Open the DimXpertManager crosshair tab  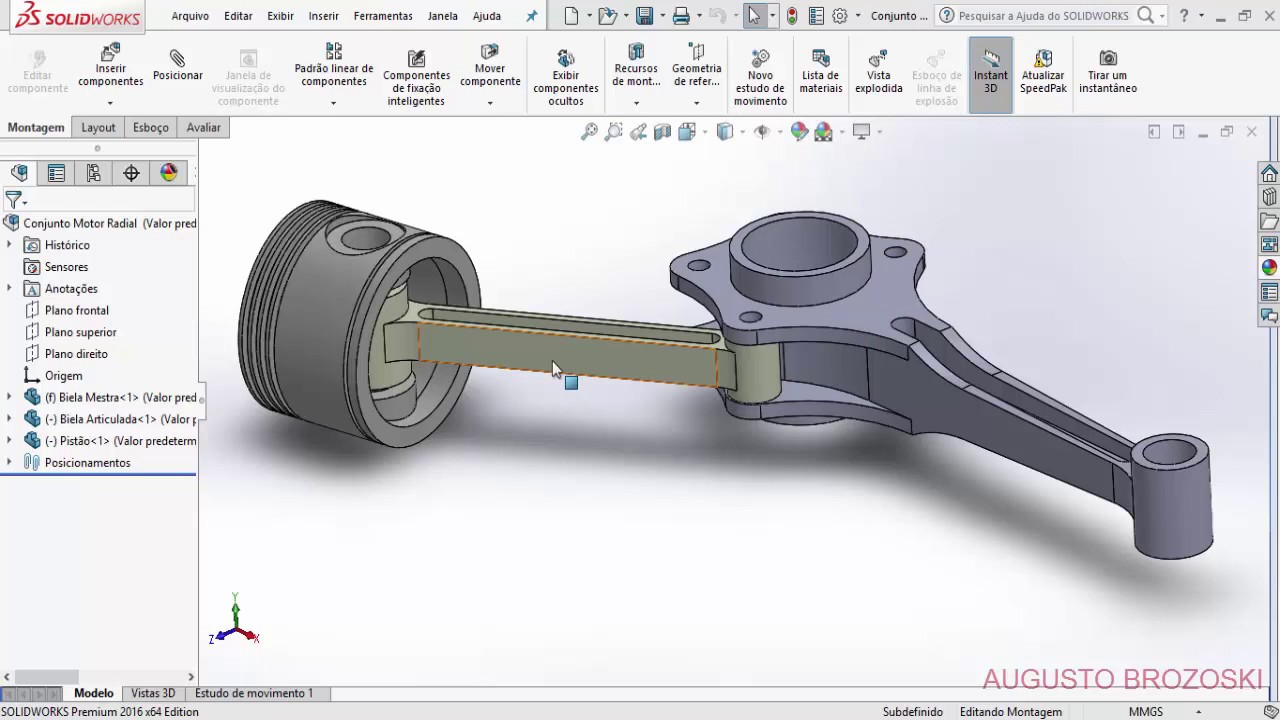pos(131,173)
